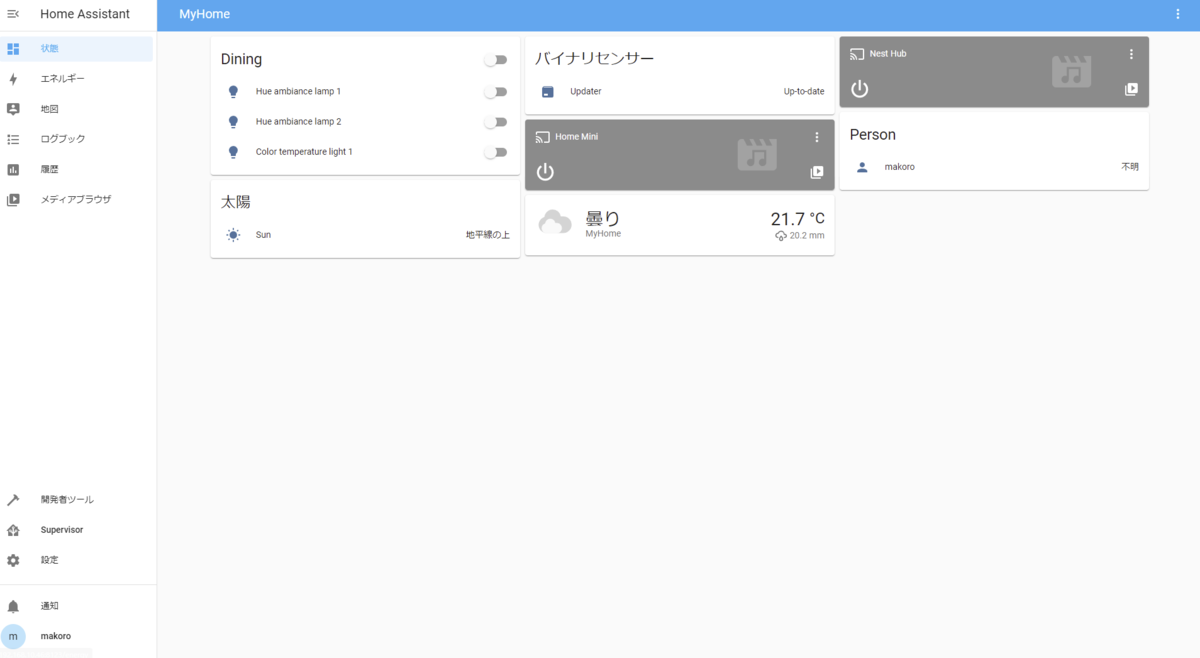
Task: Click the user avatar badge 'm'
Action: click(x=13, y=636)
